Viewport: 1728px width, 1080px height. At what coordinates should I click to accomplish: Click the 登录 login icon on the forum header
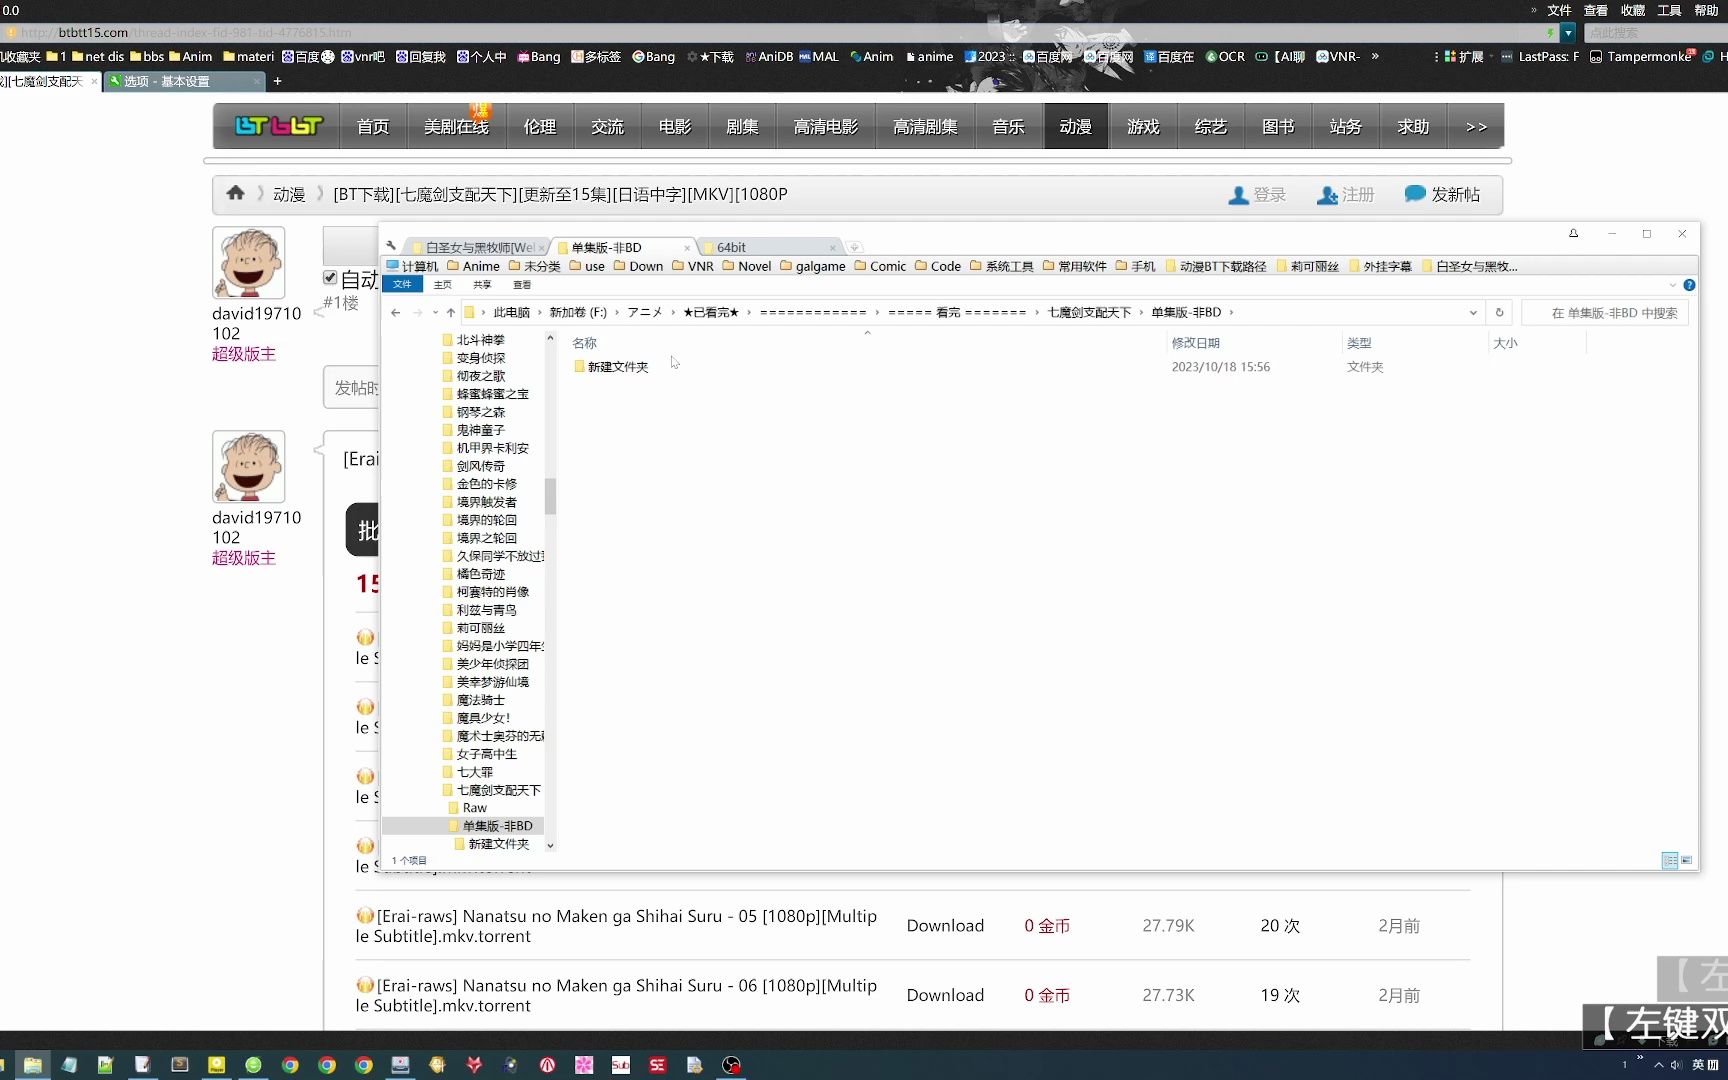coord(1238,195)
